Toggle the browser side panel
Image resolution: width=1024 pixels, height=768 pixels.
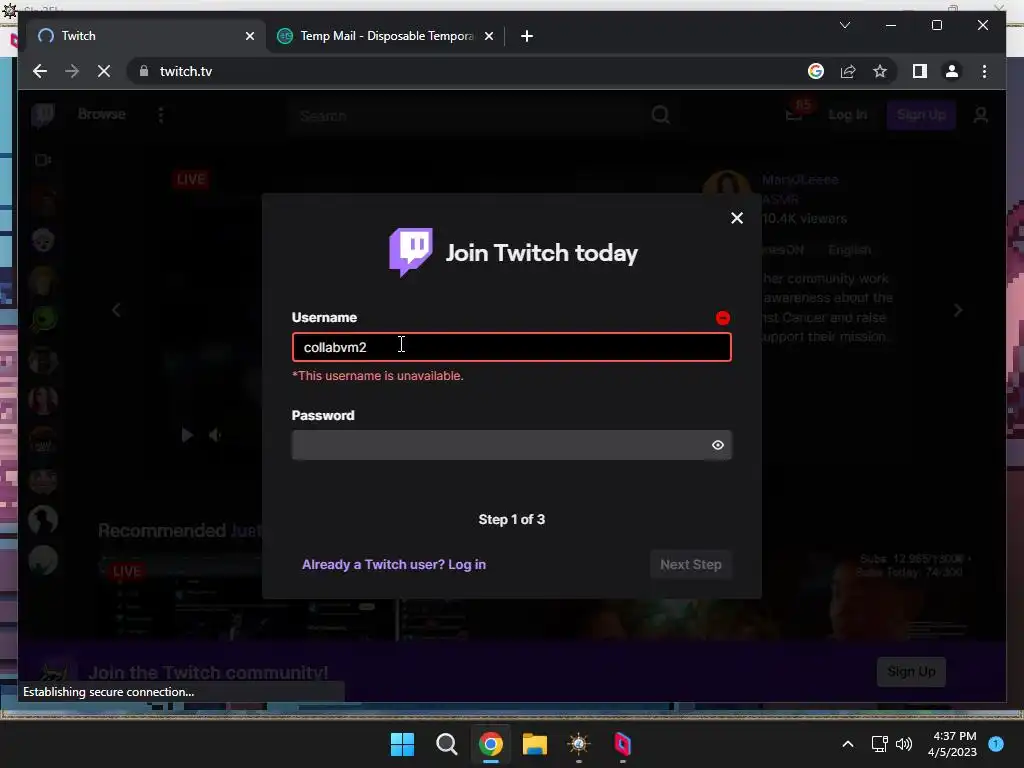click(920, 71)
